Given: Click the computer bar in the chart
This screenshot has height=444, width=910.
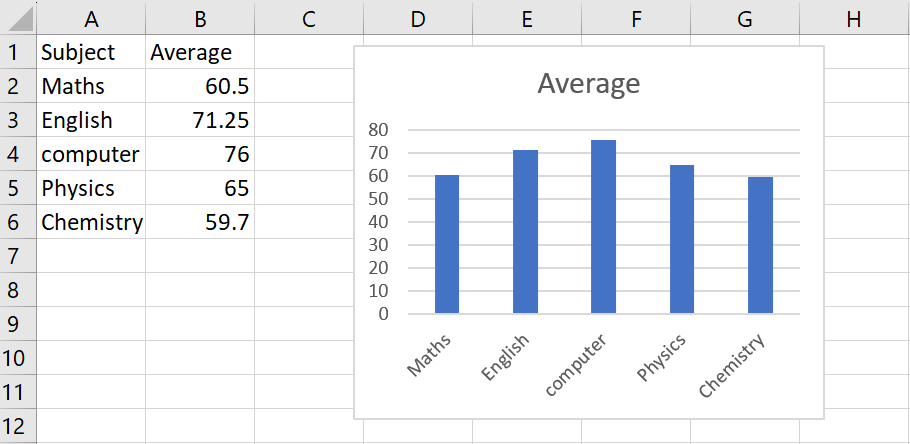Looking at the screenshot, I should 604,226.
